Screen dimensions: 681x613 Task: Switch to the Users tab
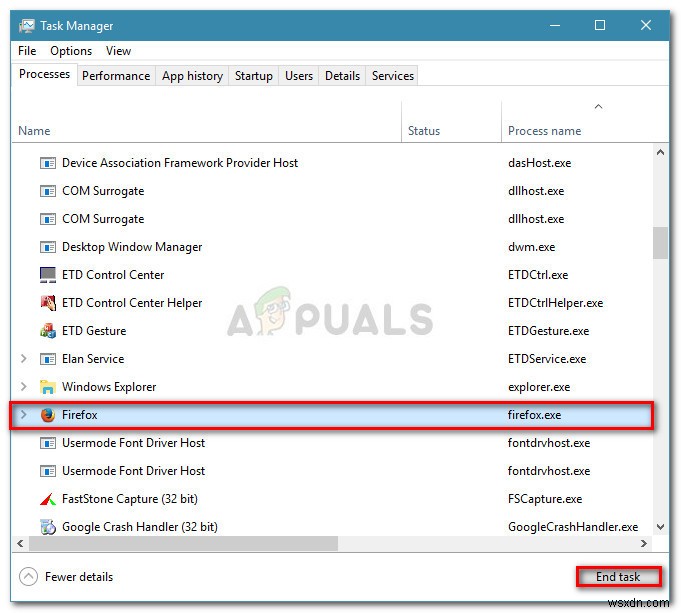299,76
